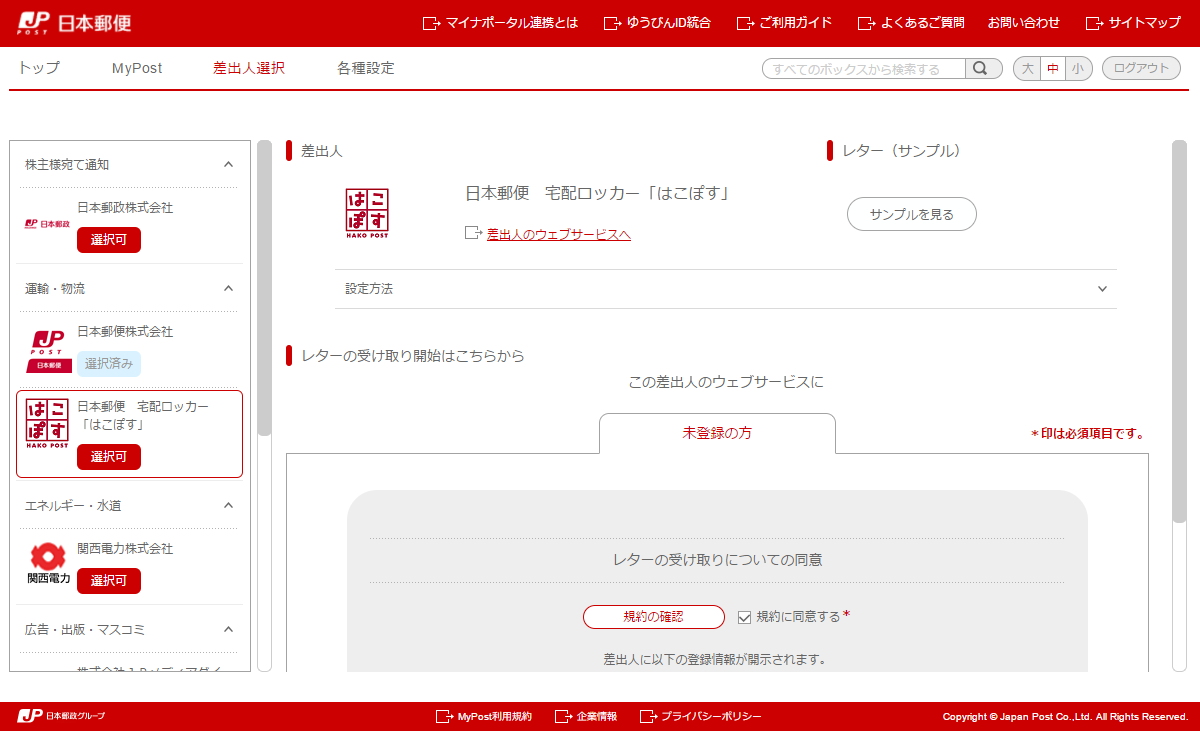The width and height of the screenshot is (1200, 735).
Task: Open よくあるご質問 link
Action: click(x=911, y=22)
